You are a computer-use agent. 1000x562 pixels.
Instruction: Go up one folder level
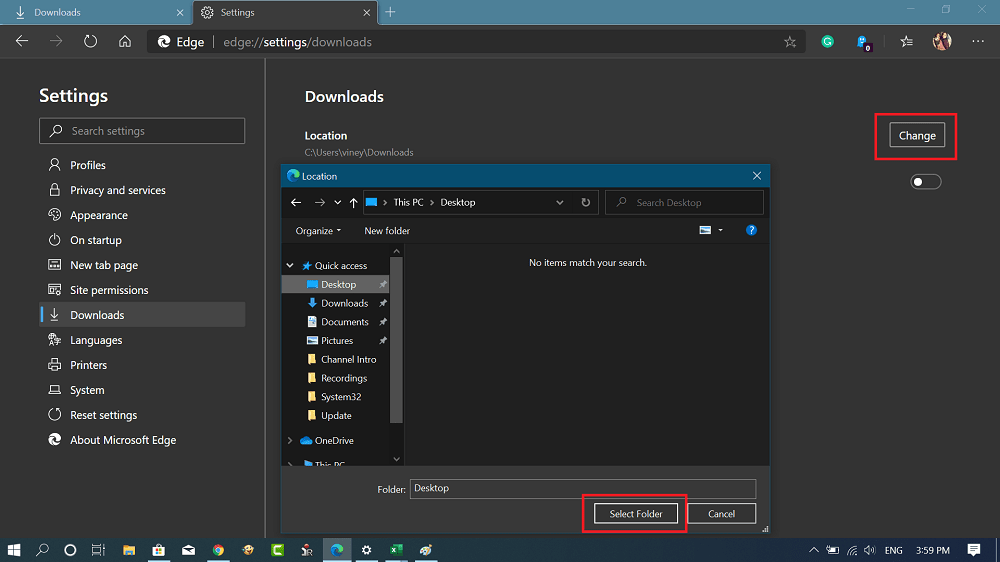click(353, 202)
